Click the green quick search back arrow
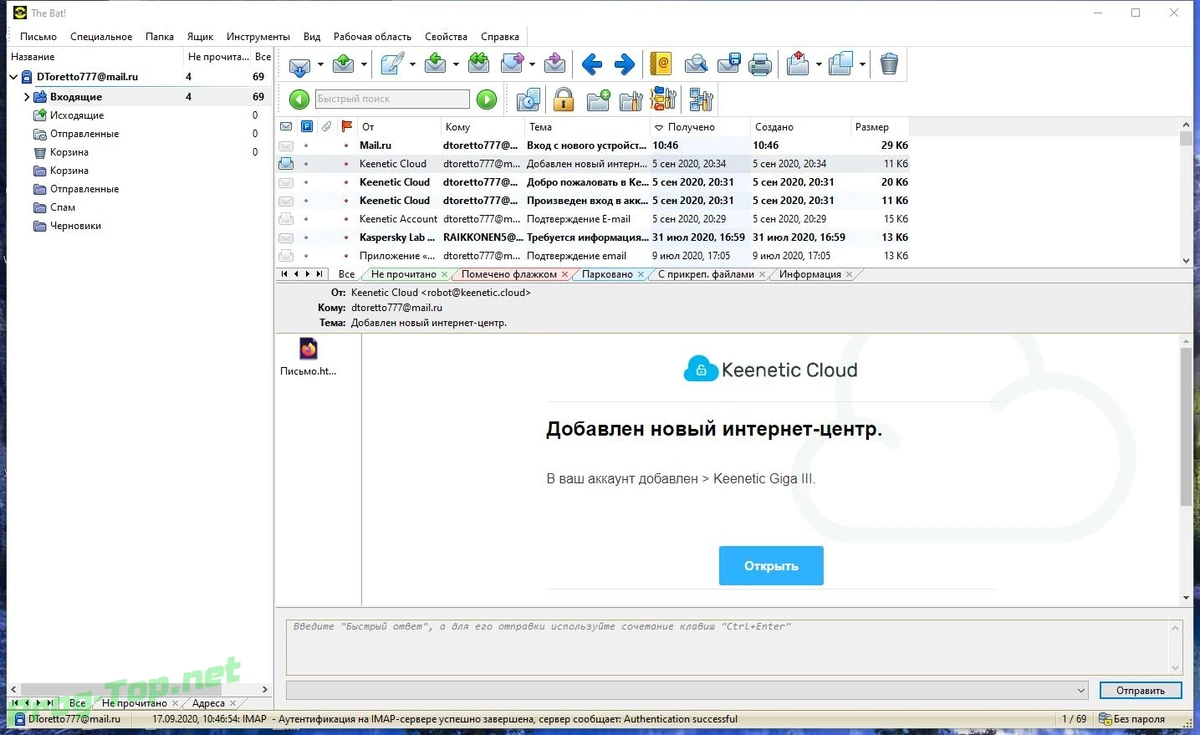The width and height of the screenshot is (1200, 735). point(299,99)
